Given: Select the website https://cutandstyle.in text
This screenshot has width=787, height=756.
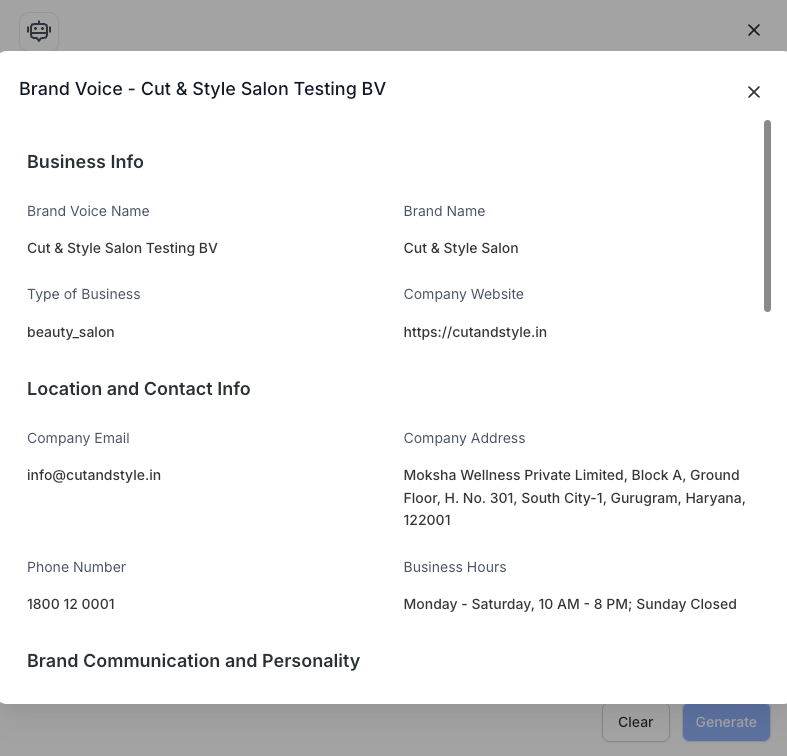Looking at the screenshot, I should coord(475,332).
